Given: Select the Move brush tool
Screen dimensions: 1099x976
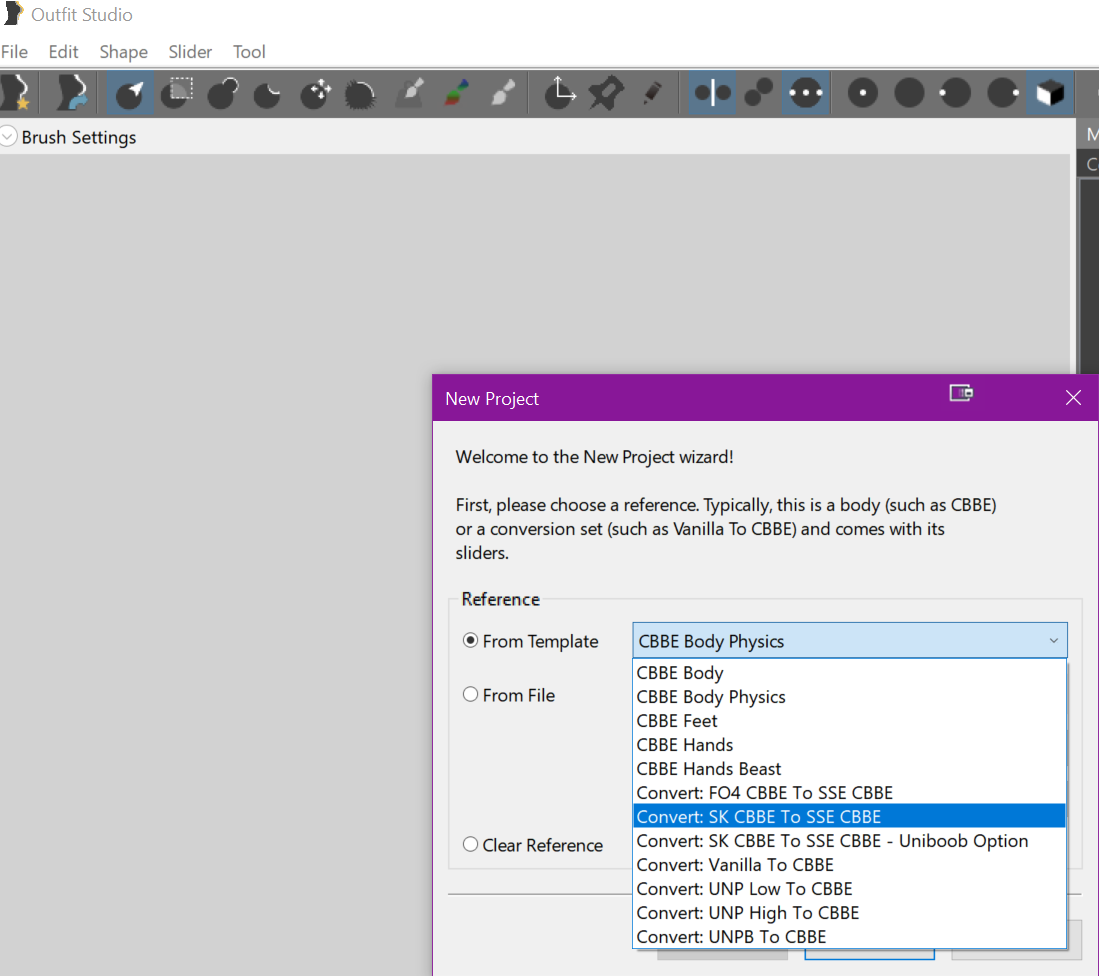Looking at the screenshot, I should (x=315, y=92).
